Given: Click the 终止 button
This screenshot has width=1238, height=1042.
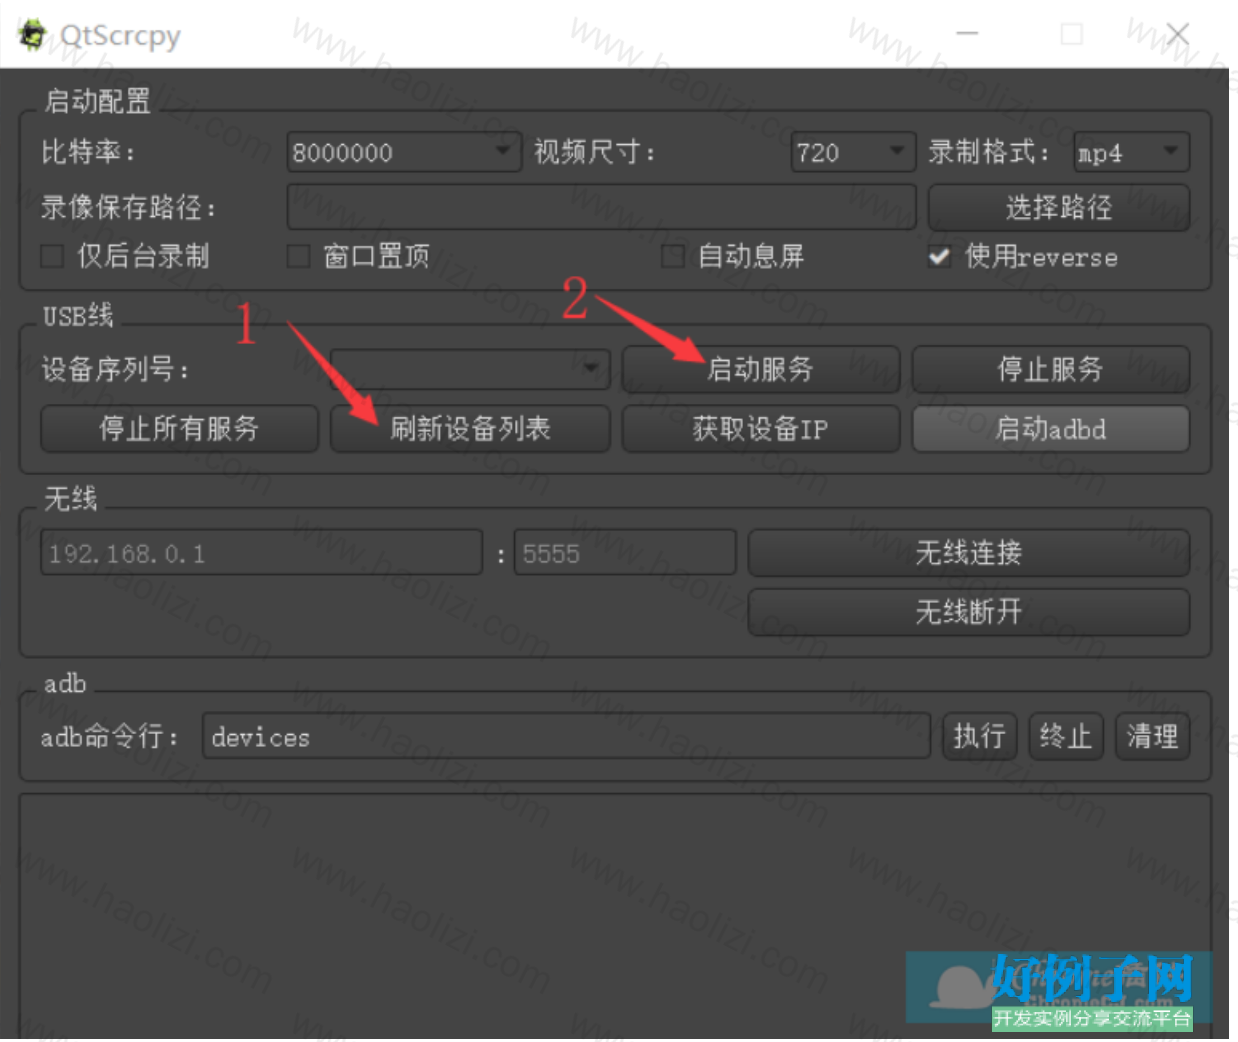Looking at the screenshot, I should tap(1065, 737).
